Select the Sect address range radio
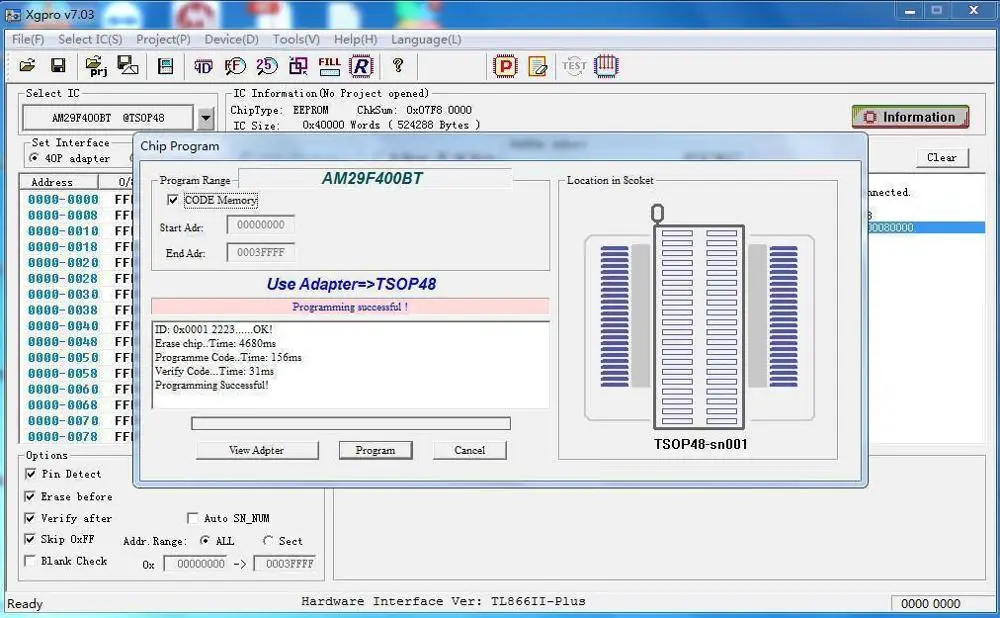1000x618 pixels. click(x=268, y=541)
